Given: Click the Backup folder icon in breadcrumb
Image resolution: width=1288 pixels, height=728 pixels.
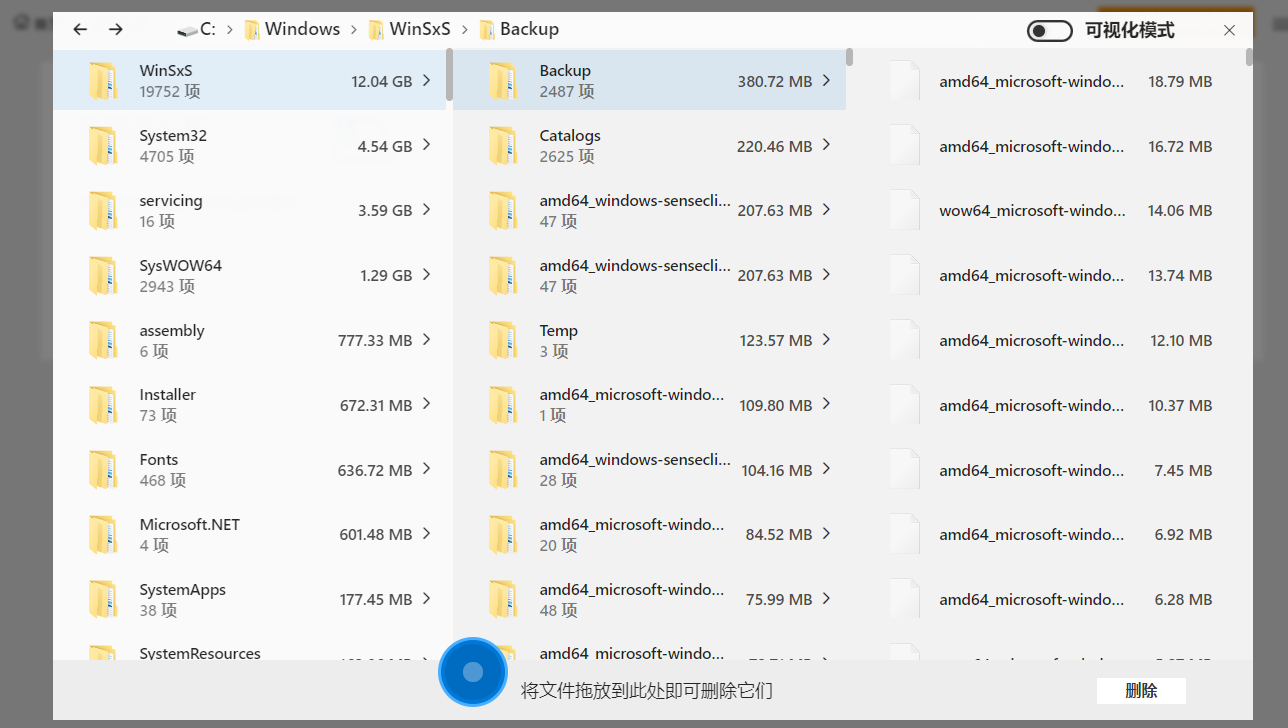Looking at the screenshot, I should pos(487,30).
